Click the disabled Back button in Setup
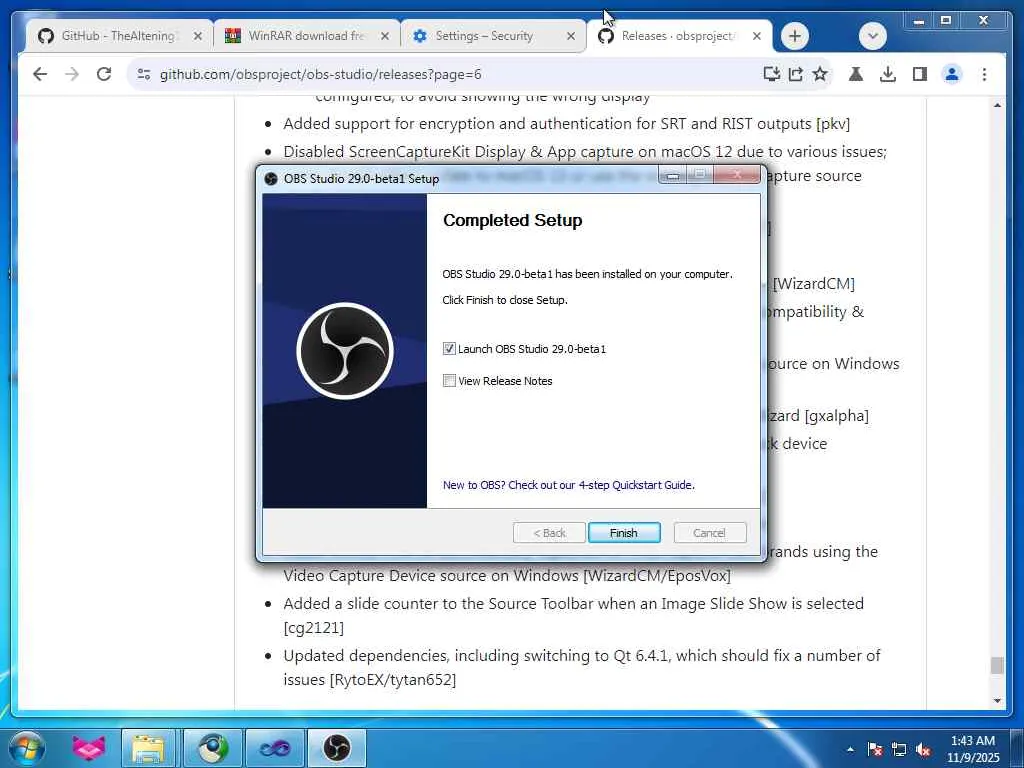The image size is (1024, 768). 549,533
